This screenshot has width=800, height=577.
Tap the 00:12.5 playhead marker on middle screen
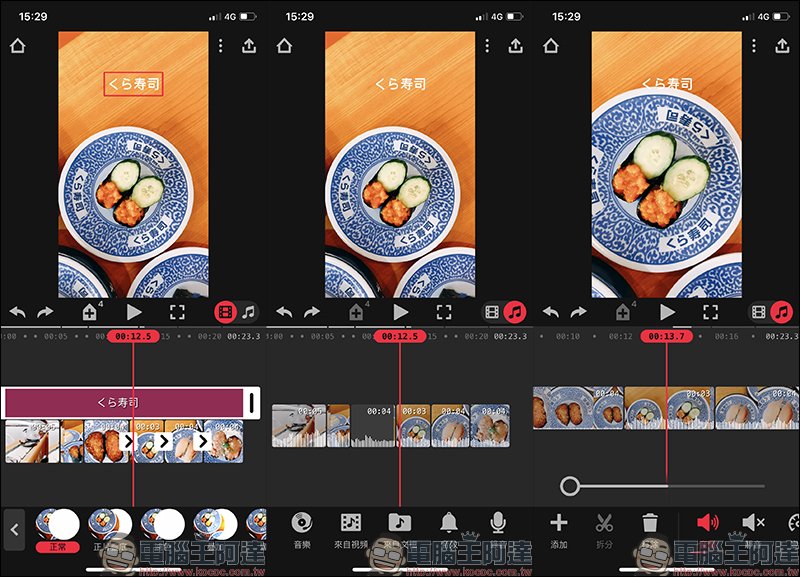[400, 336]
